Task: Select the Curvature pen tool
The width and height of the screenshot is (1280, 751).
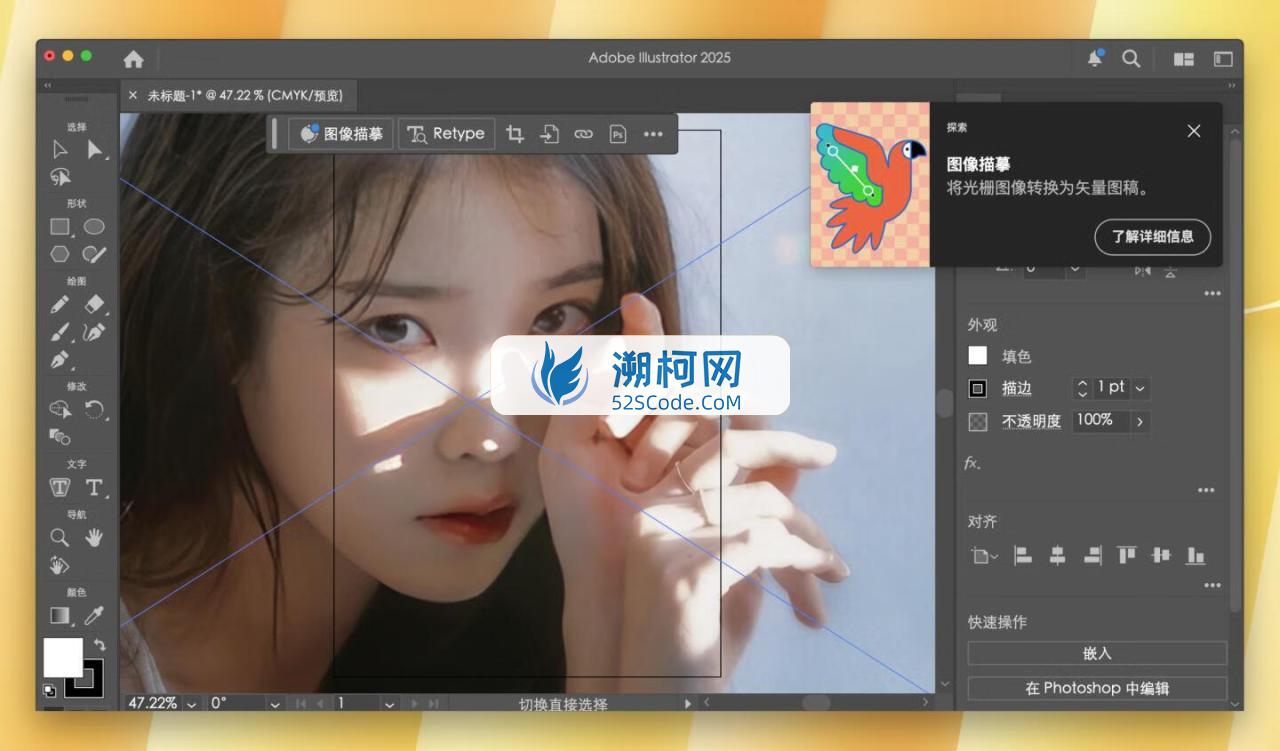Action: pyautogui.click(x=94, y=332)
